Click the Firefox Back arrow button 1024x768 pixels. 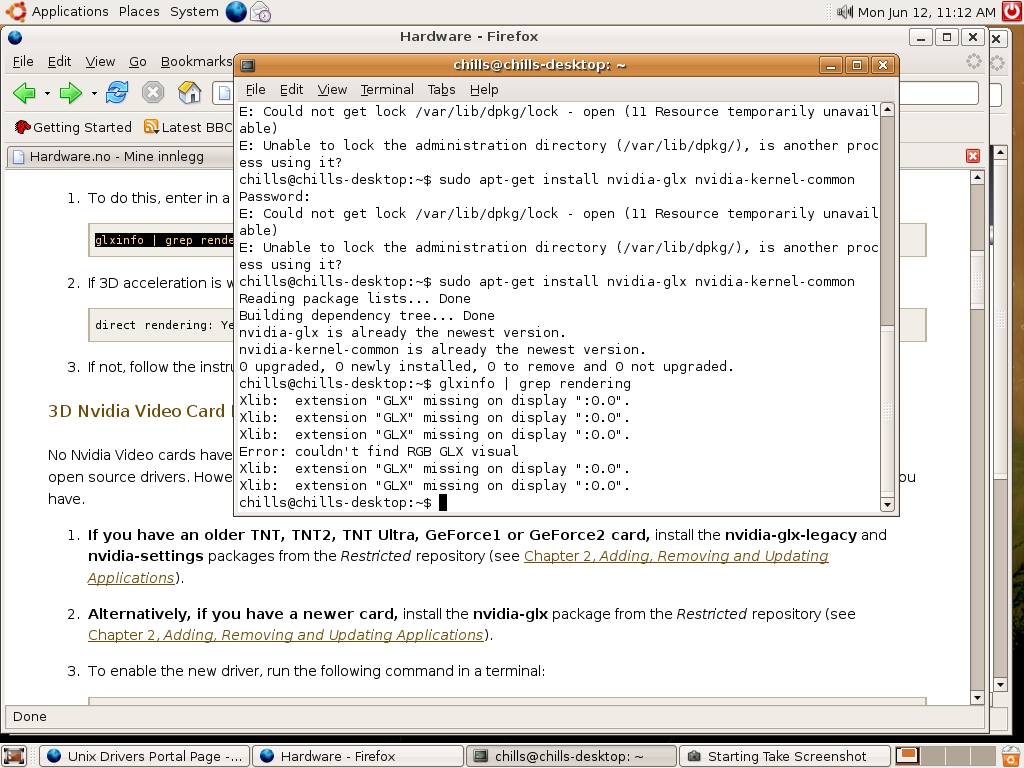[25, 93]
